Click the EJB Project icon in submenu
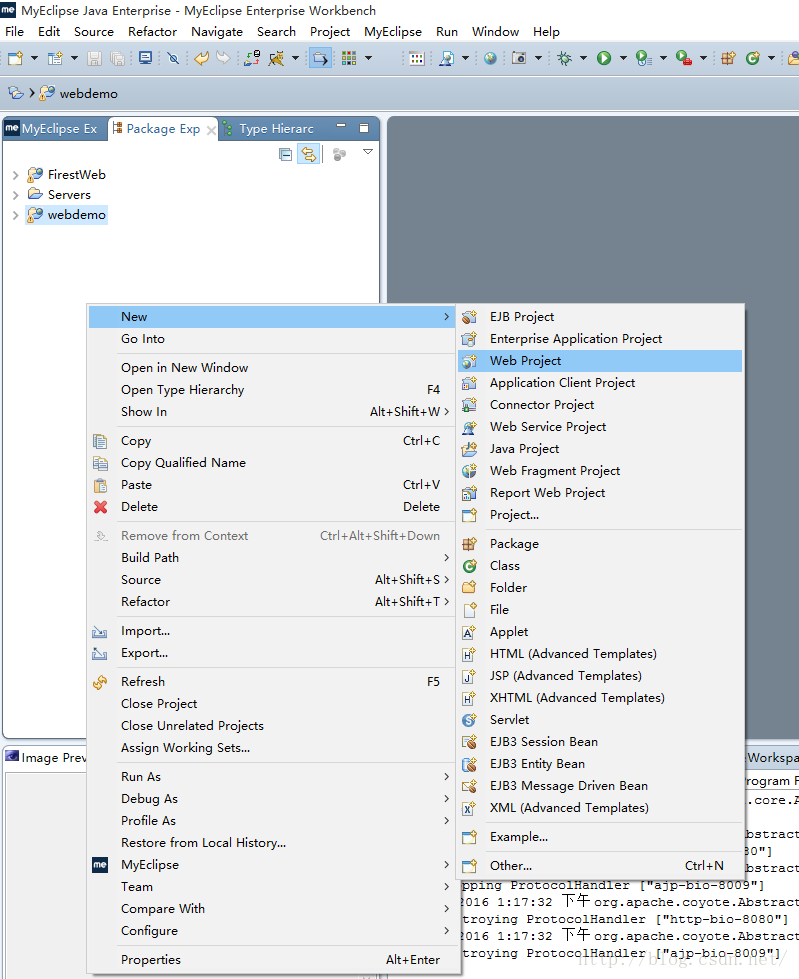This screenshot has width=799, height=979. pyautogui.click(x=469, y=317)
